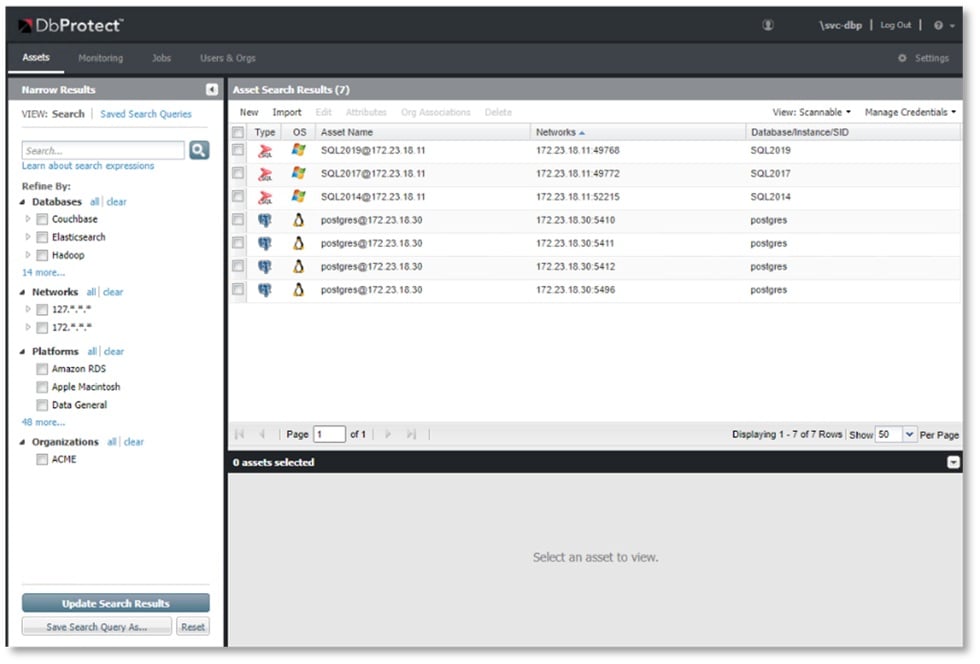The width and height of the screenshot is (980, 664).
Task: Click the Log Out link
Action: click(x=896, y=25)
